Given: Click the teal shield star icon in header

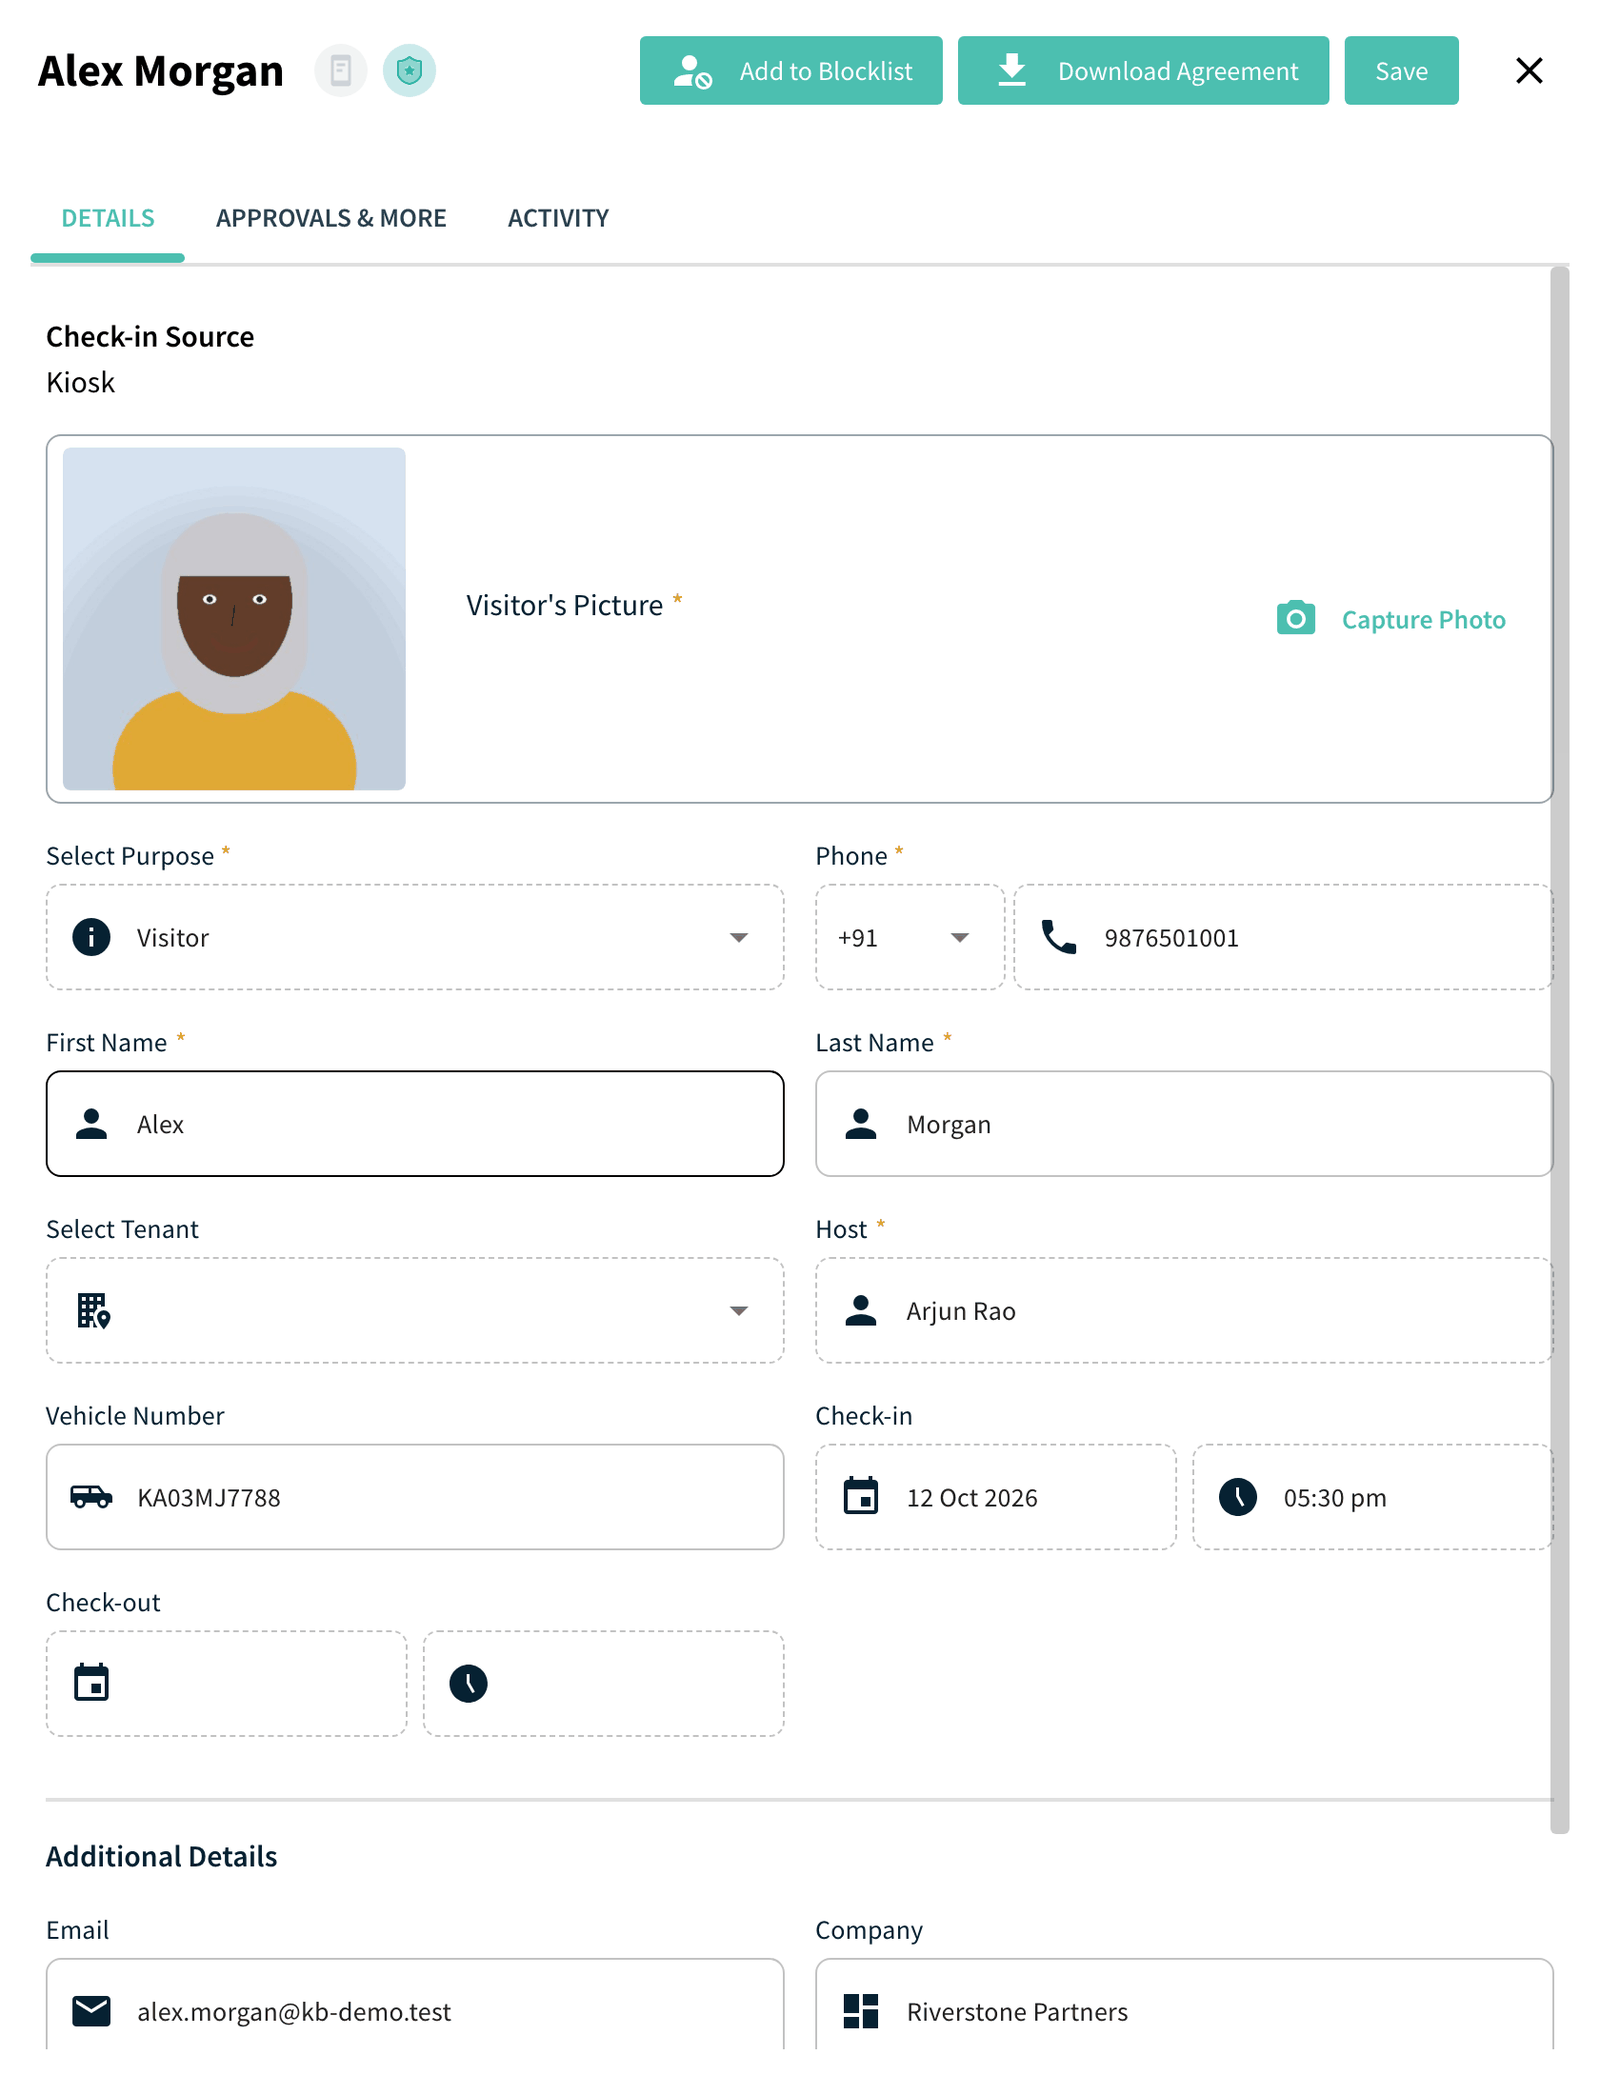Looking at the screenshot, I should pyautogui.click(x=409, y=71).
